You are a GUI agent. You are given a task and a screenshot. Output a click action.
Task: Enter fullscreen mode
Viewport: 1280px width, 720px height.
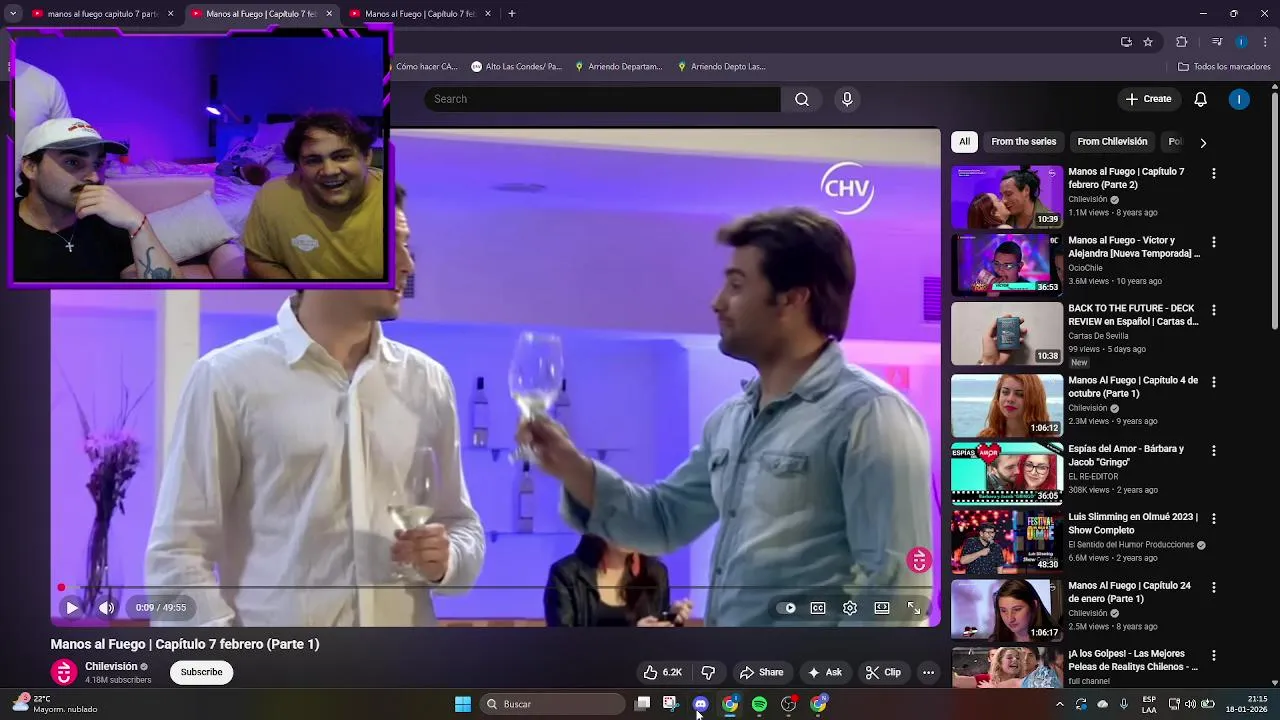click(x=914, y=607)
